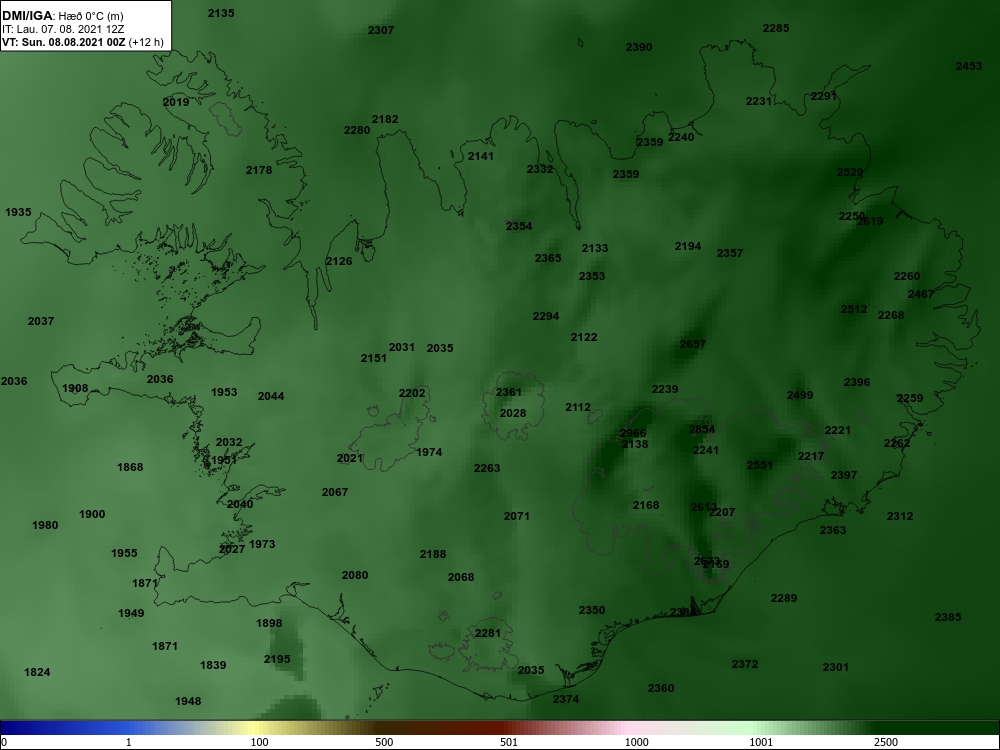
Task: Select the 2071 height label
Action: (x=517, y=517)
